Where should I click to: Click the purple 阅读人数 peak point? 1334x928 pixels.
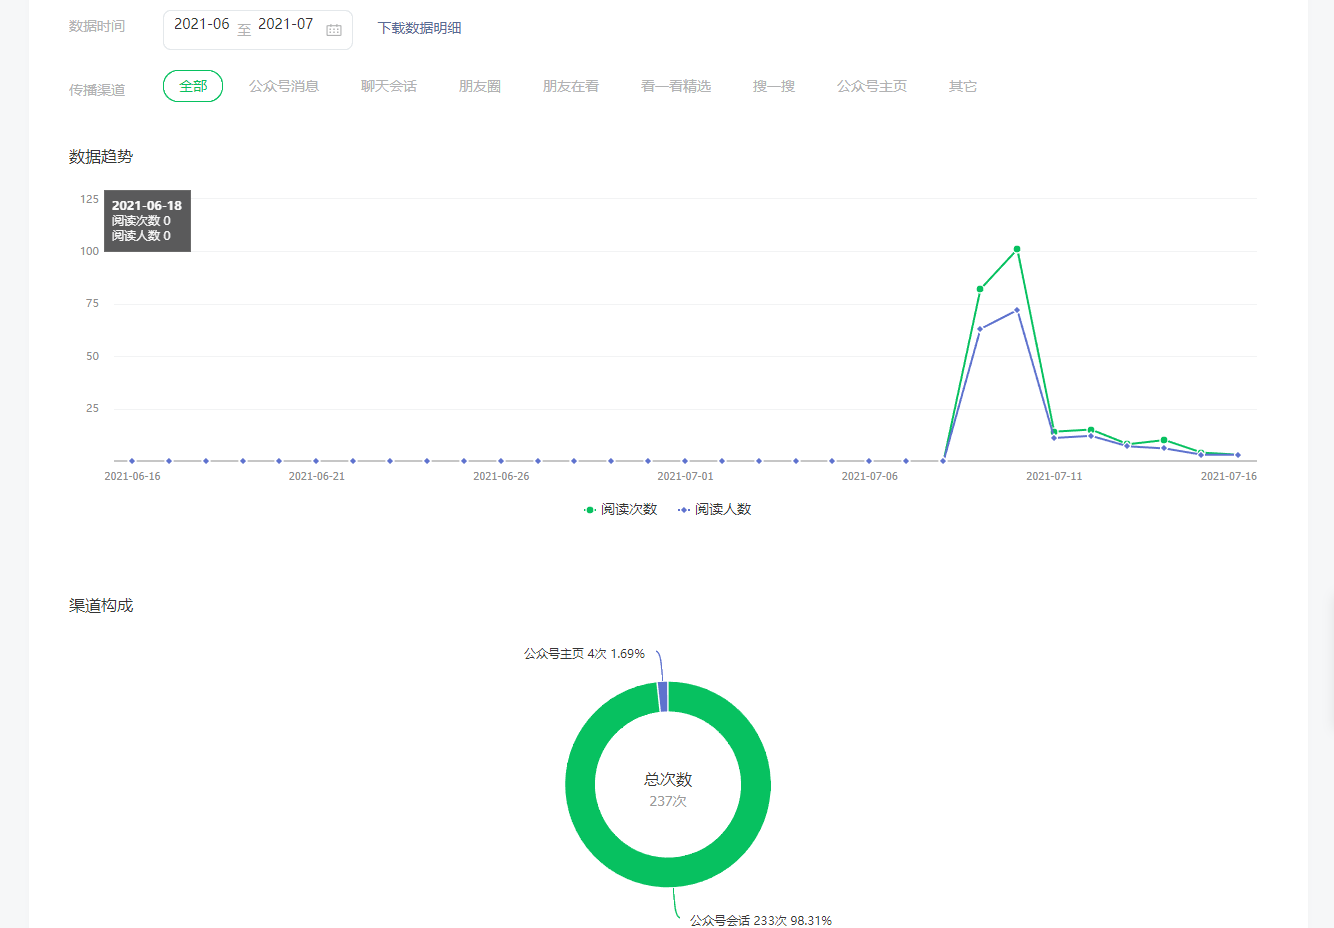(1017, 310)
